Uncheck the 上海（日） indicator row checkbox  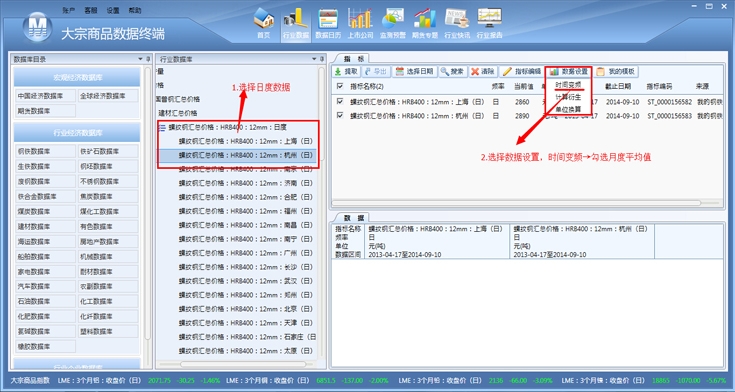[x=340, y=101]
